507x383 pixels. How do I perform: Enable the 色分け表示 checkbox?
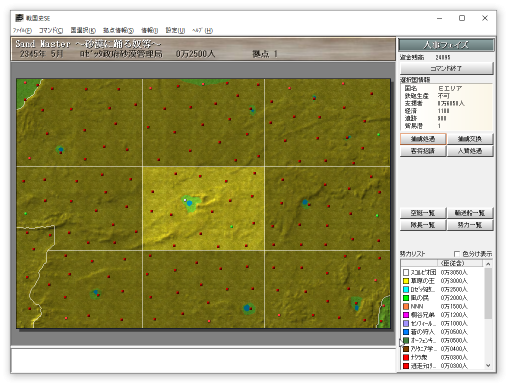coord(457,254)
